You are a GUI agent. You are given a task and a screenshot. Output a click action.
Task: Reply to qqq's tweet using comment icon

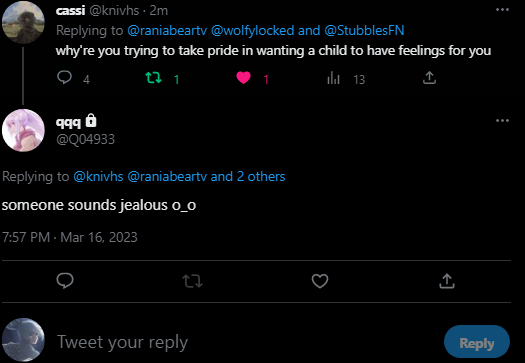pyautogui.click(x=65, y=281)
